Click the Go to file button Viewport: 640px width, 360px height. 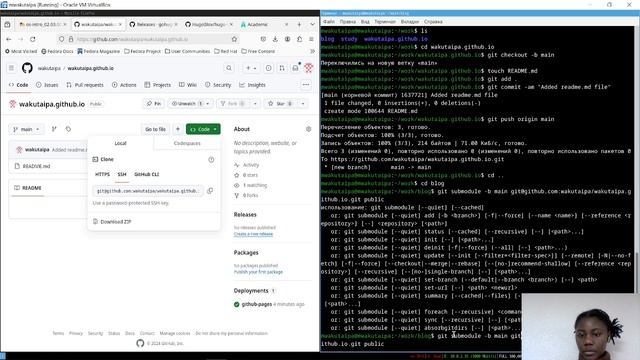click(x=156, y=129)
